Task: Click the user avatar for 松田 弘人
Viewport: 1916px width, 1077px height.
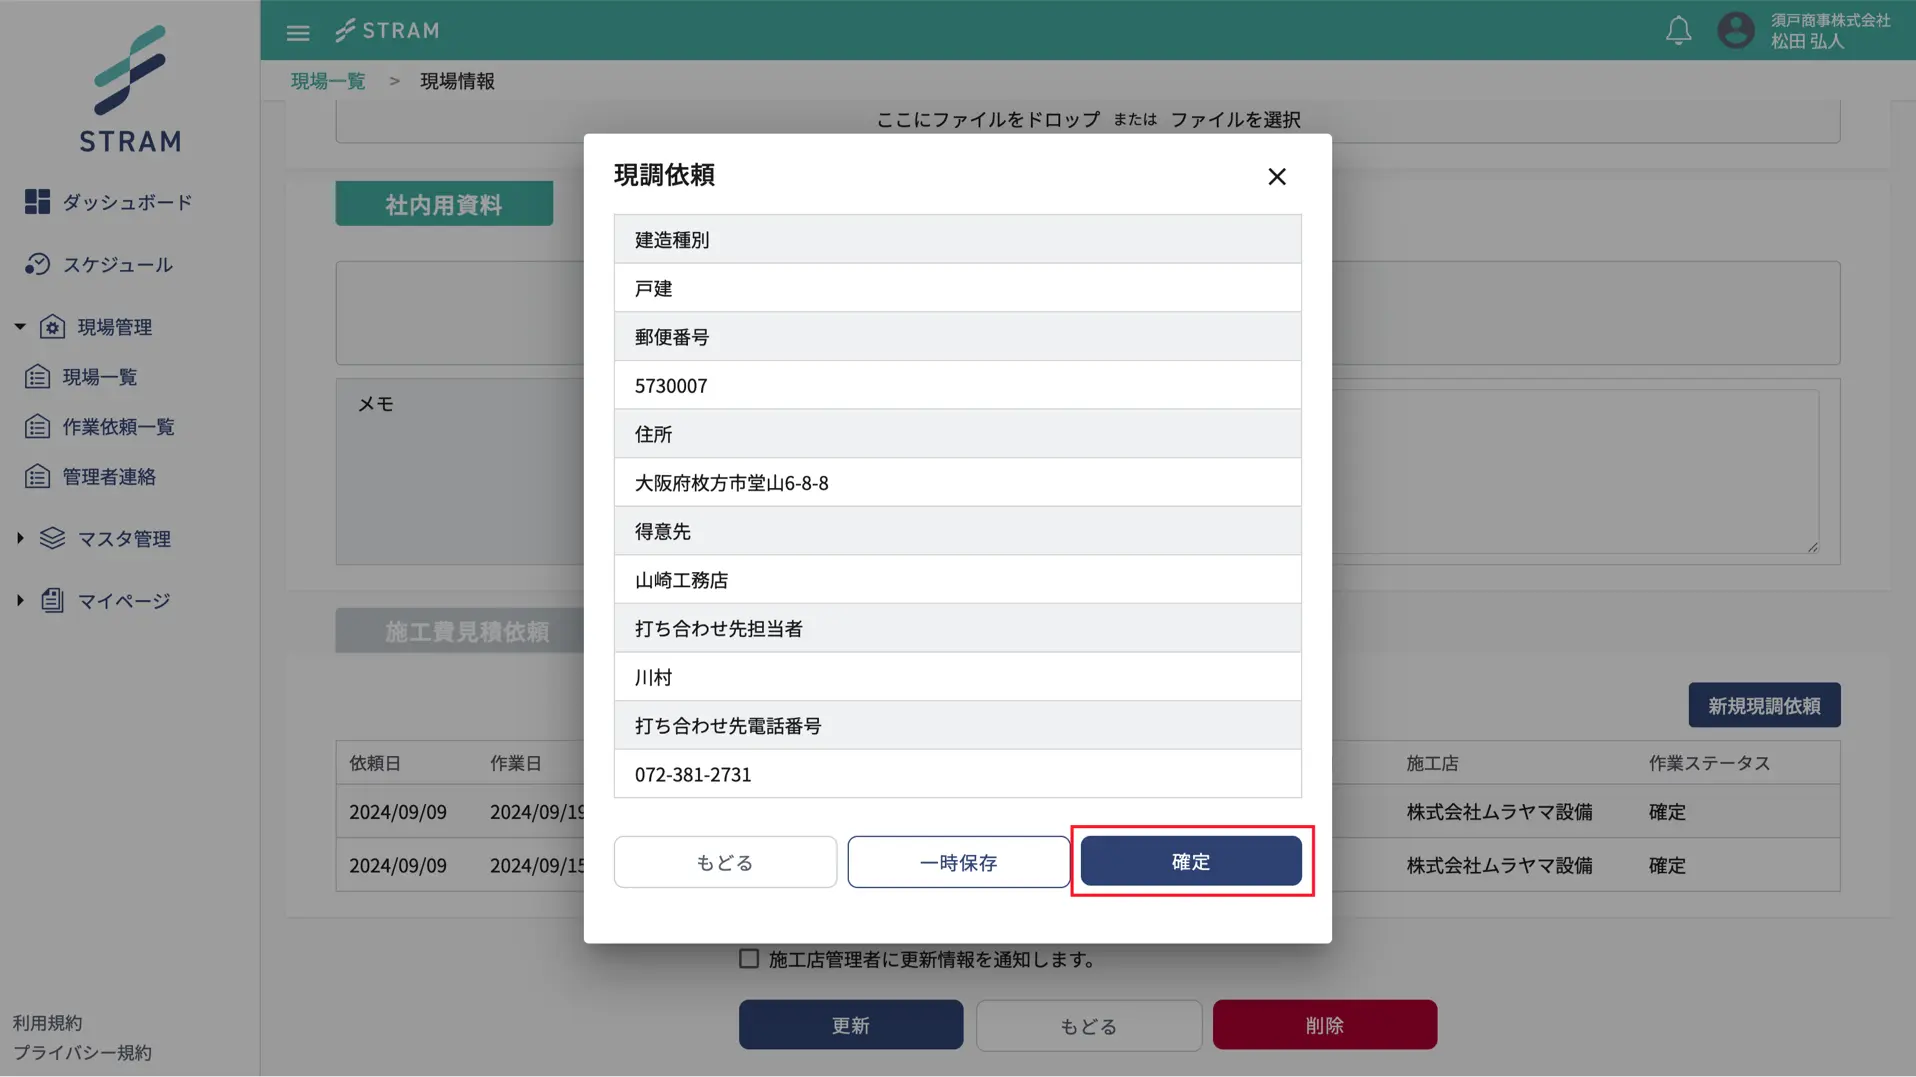Action: coord(1736,30)
